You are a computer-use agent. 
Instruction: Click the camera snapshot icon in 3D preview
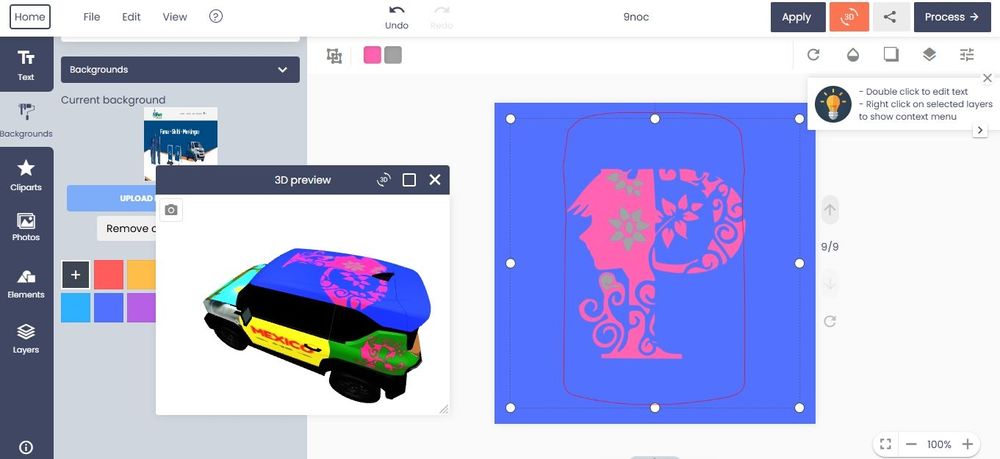click(x=171, y=210)
